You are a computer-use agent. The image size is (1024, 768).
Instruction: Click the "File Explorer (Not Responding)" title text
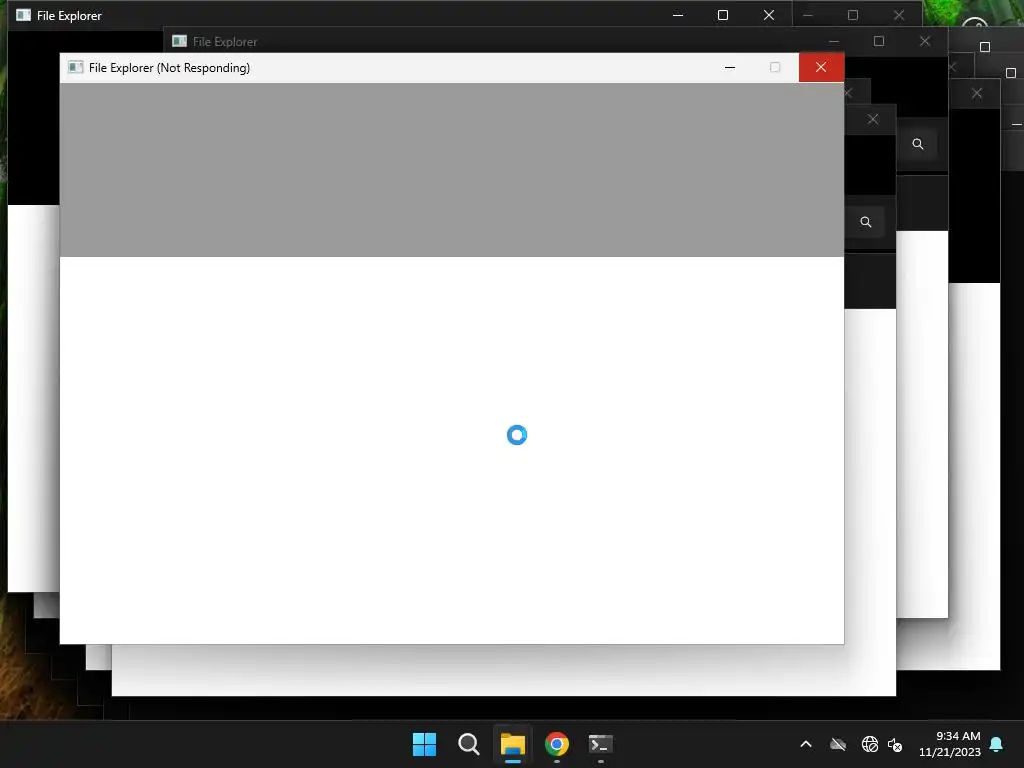tap(169, 68)
